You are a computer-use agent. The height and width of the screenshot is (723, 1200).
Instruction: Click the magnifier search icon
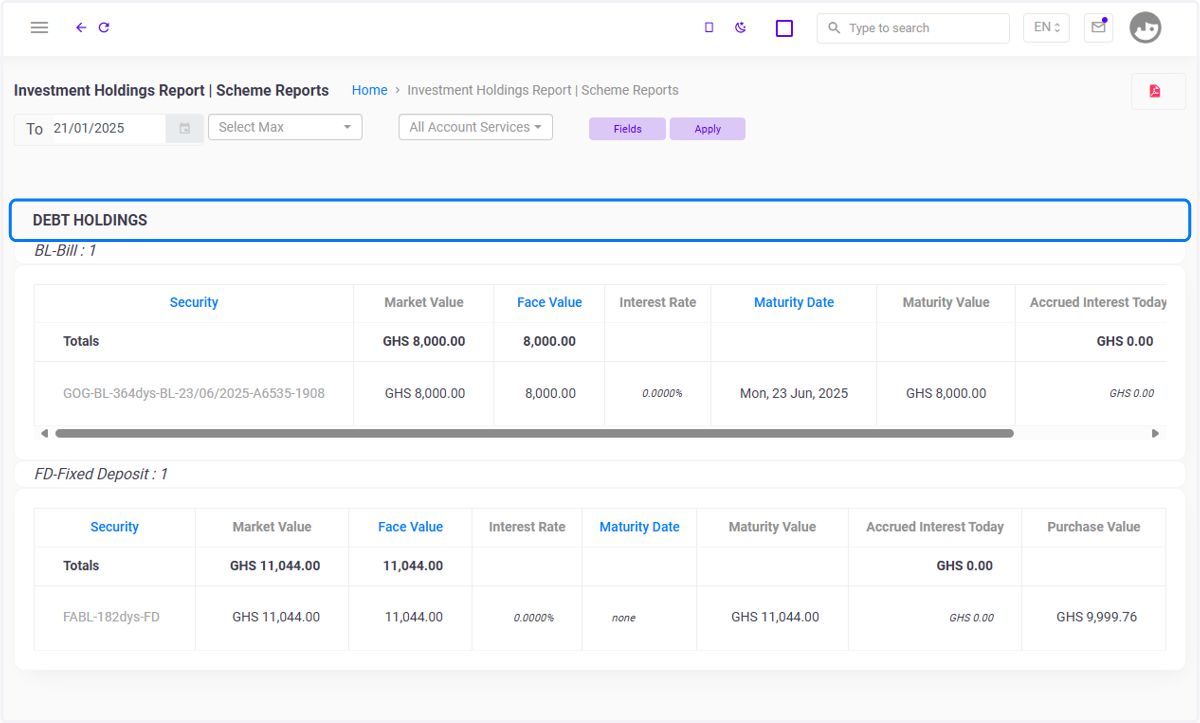834,28
